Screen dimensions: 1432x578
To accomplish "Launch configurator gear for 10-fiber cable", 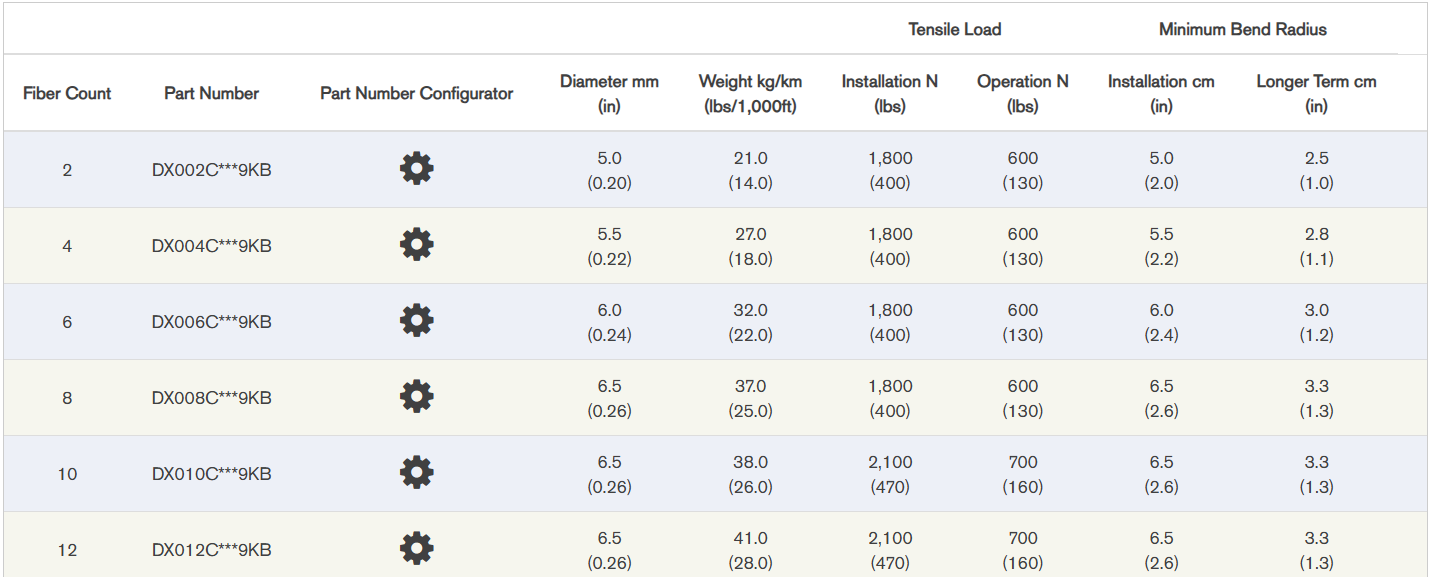I will pos(416,473).
